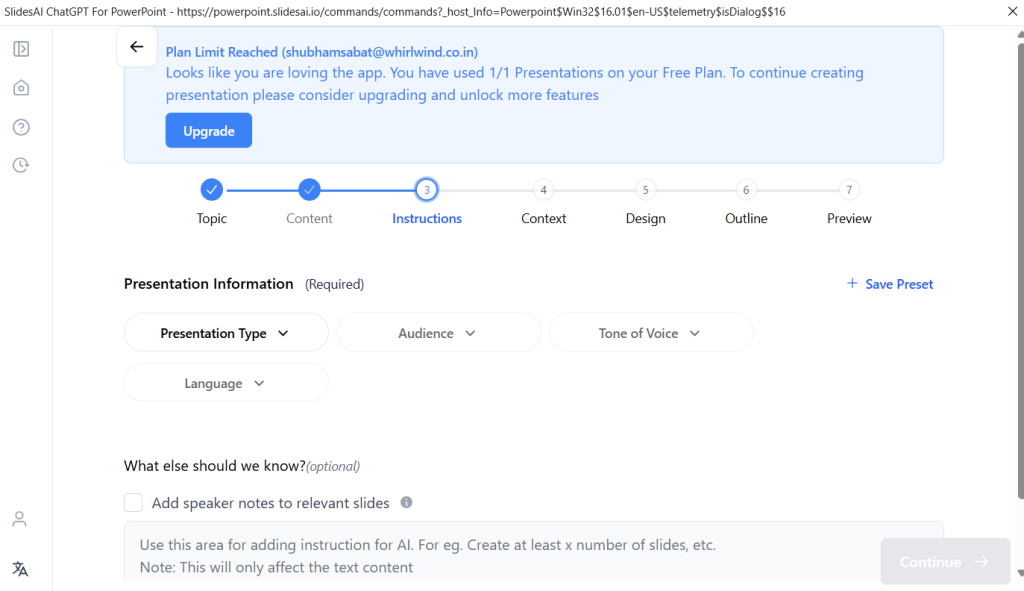Select the Content step
The height and width of the screenshot is (591, 1024).
(310, 190)
